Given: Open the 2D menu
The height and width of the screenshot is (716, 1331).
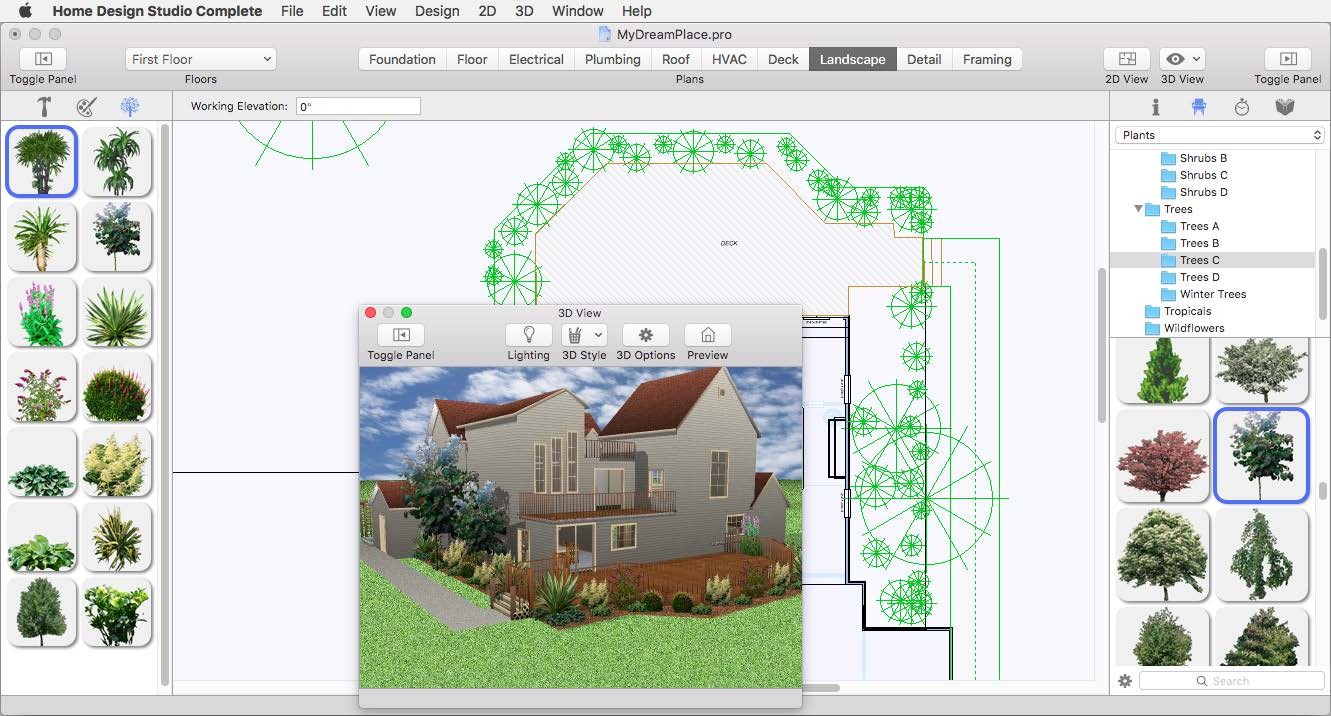Looking at the screenshot, I should 487,11.
